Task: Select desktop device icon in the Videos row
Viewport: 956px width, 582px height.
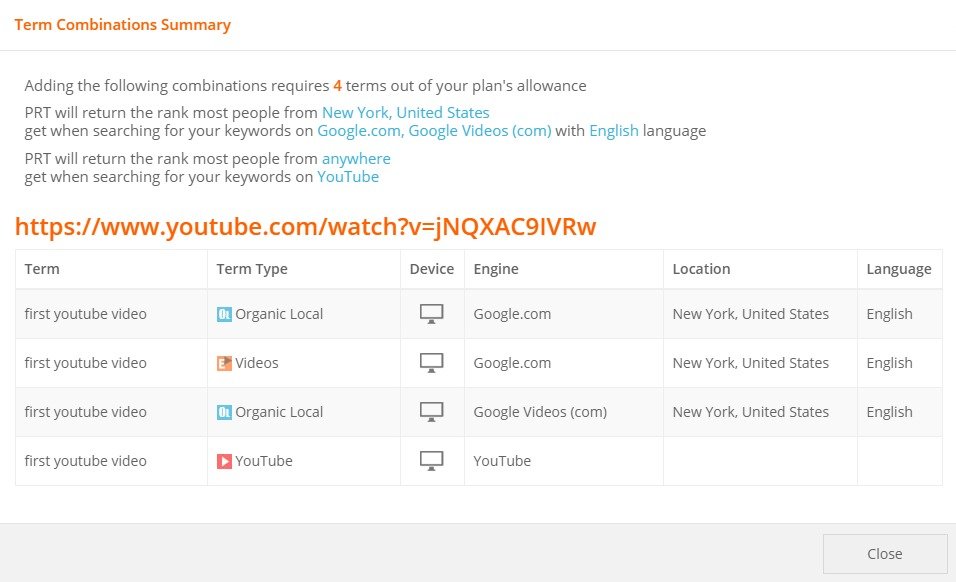Action: coord(431,363)
